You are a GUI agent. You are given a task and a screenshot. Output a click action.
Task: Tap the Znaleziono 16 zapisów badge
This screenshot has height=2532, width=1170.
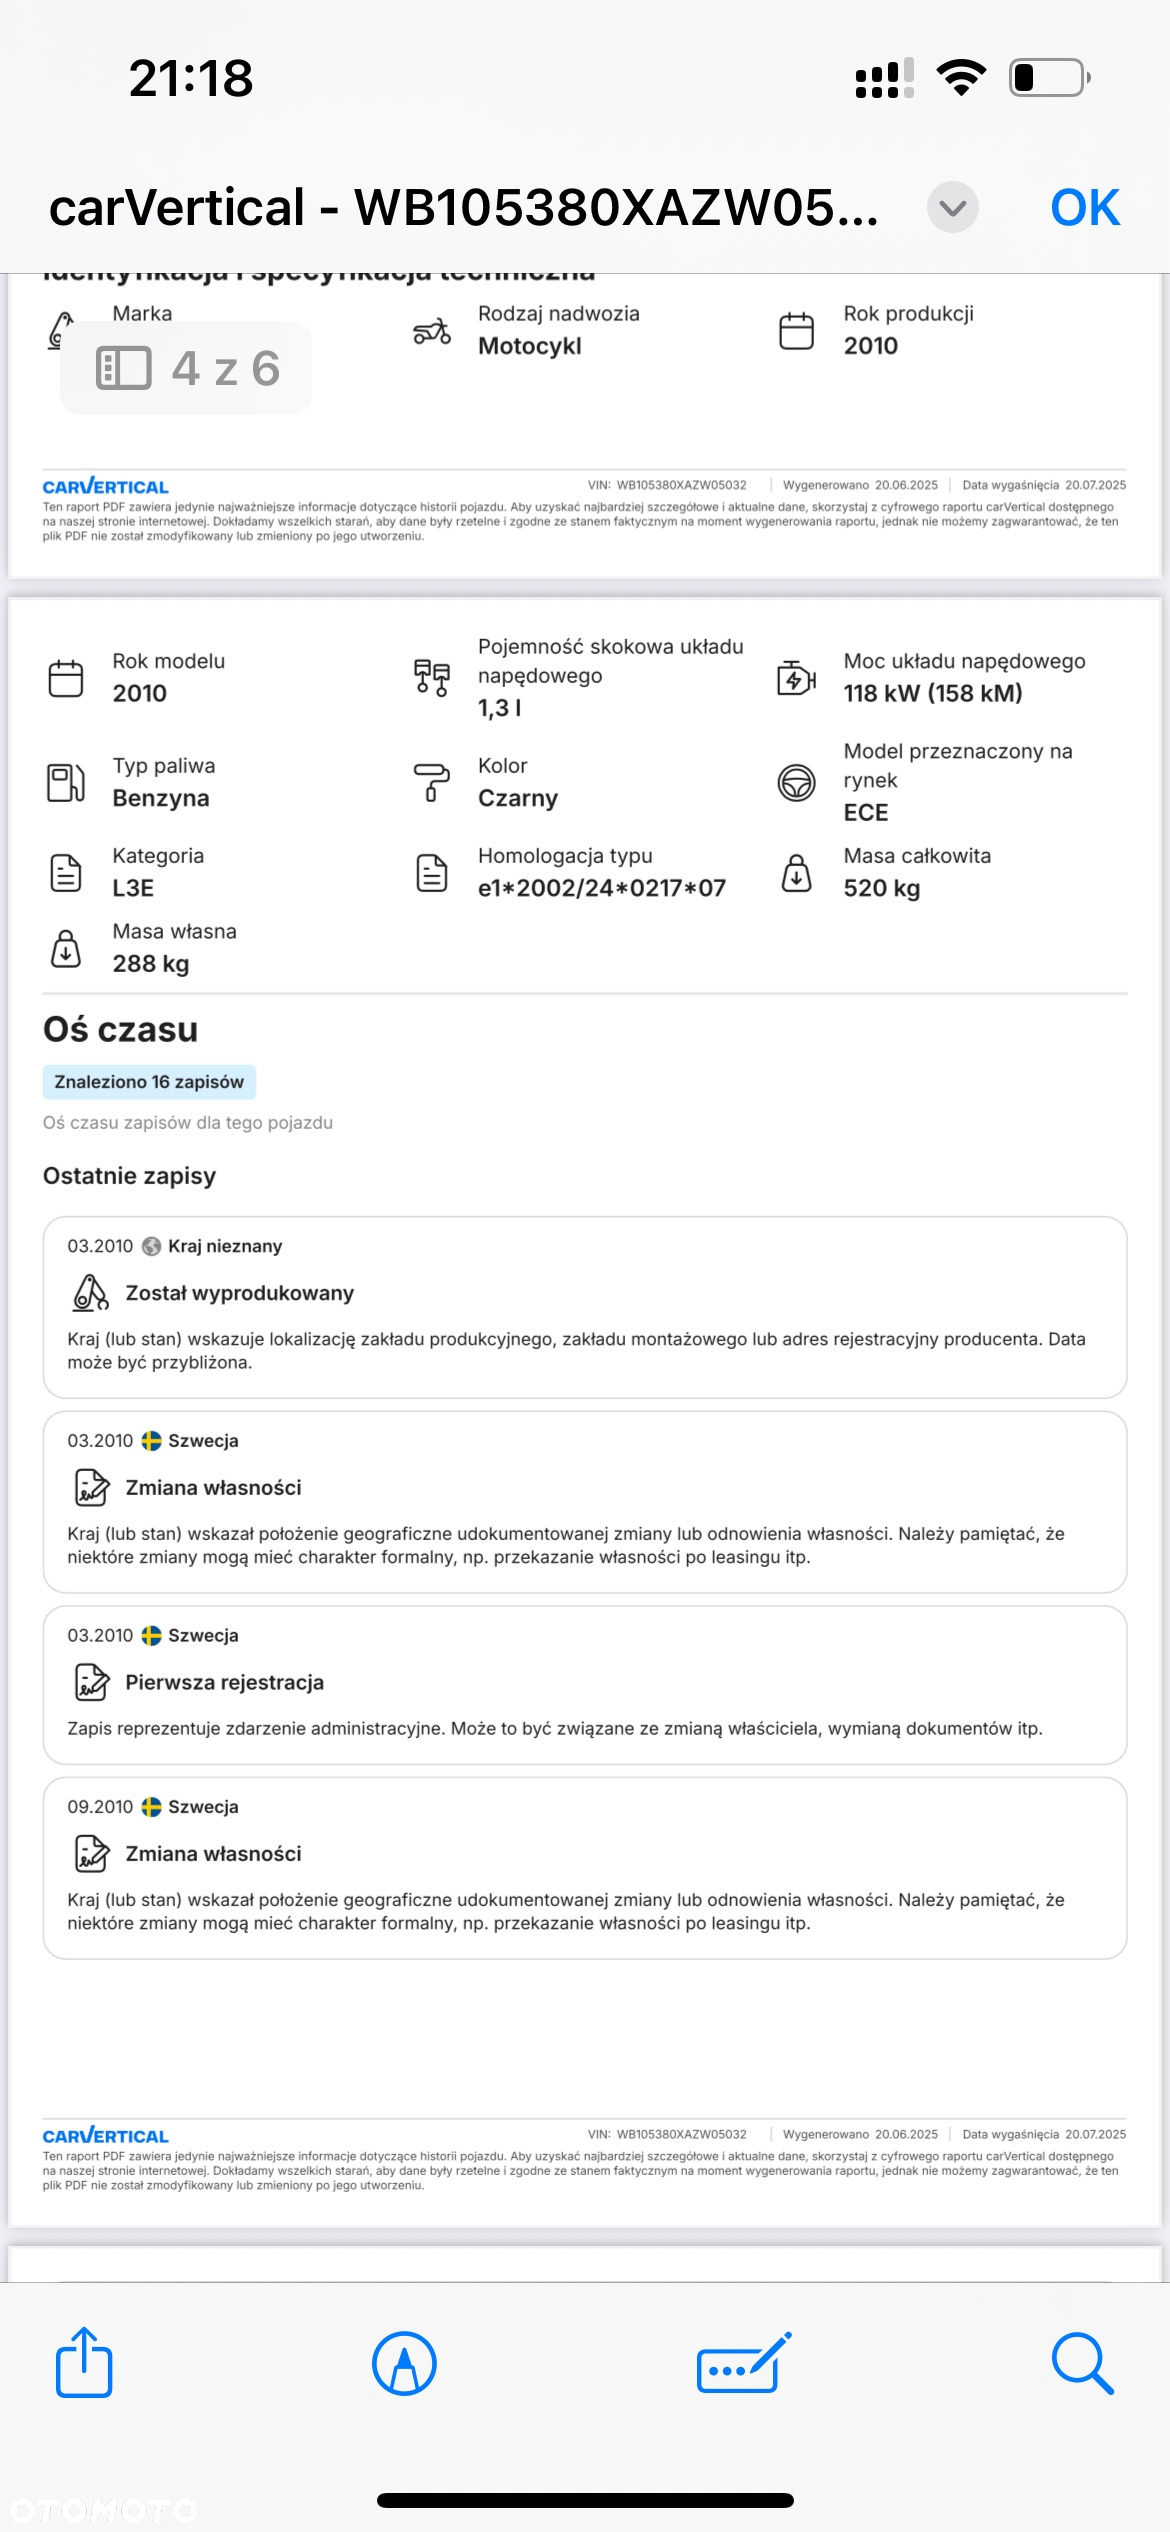pos(149,1082)
